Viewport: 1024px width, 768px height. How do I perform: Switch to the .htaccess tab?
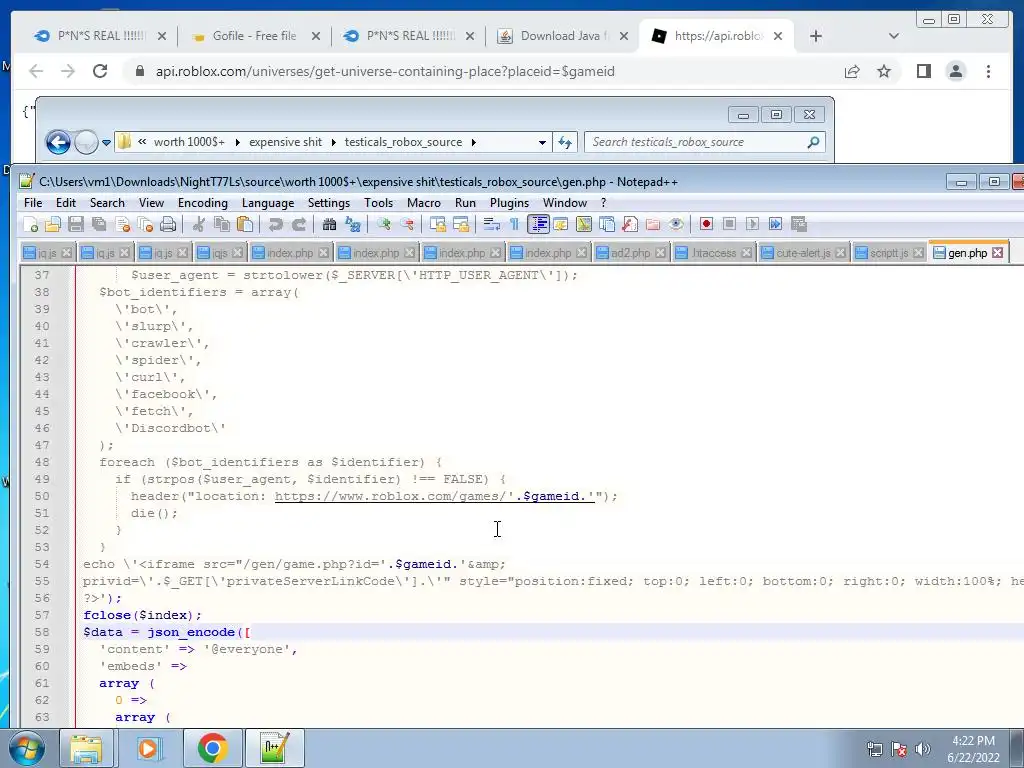point(713,253)
